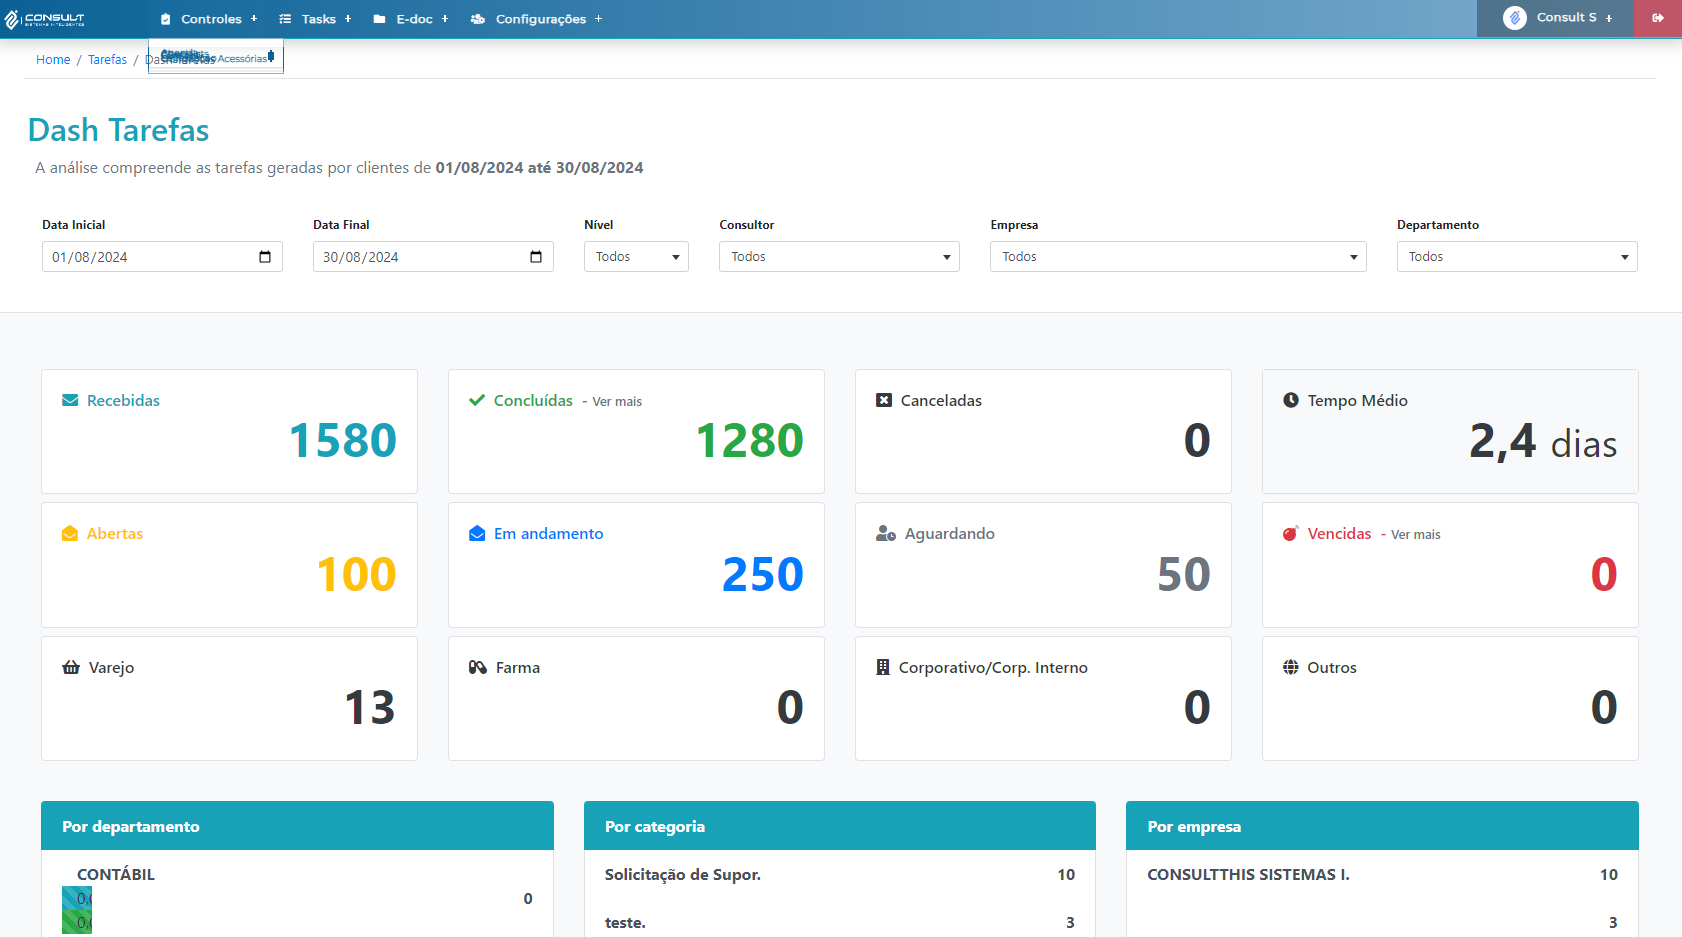Click the Dash Tarefas page title
This screenshot has height=937, width=1682.
pyautogui.click(x=118, y=130)
